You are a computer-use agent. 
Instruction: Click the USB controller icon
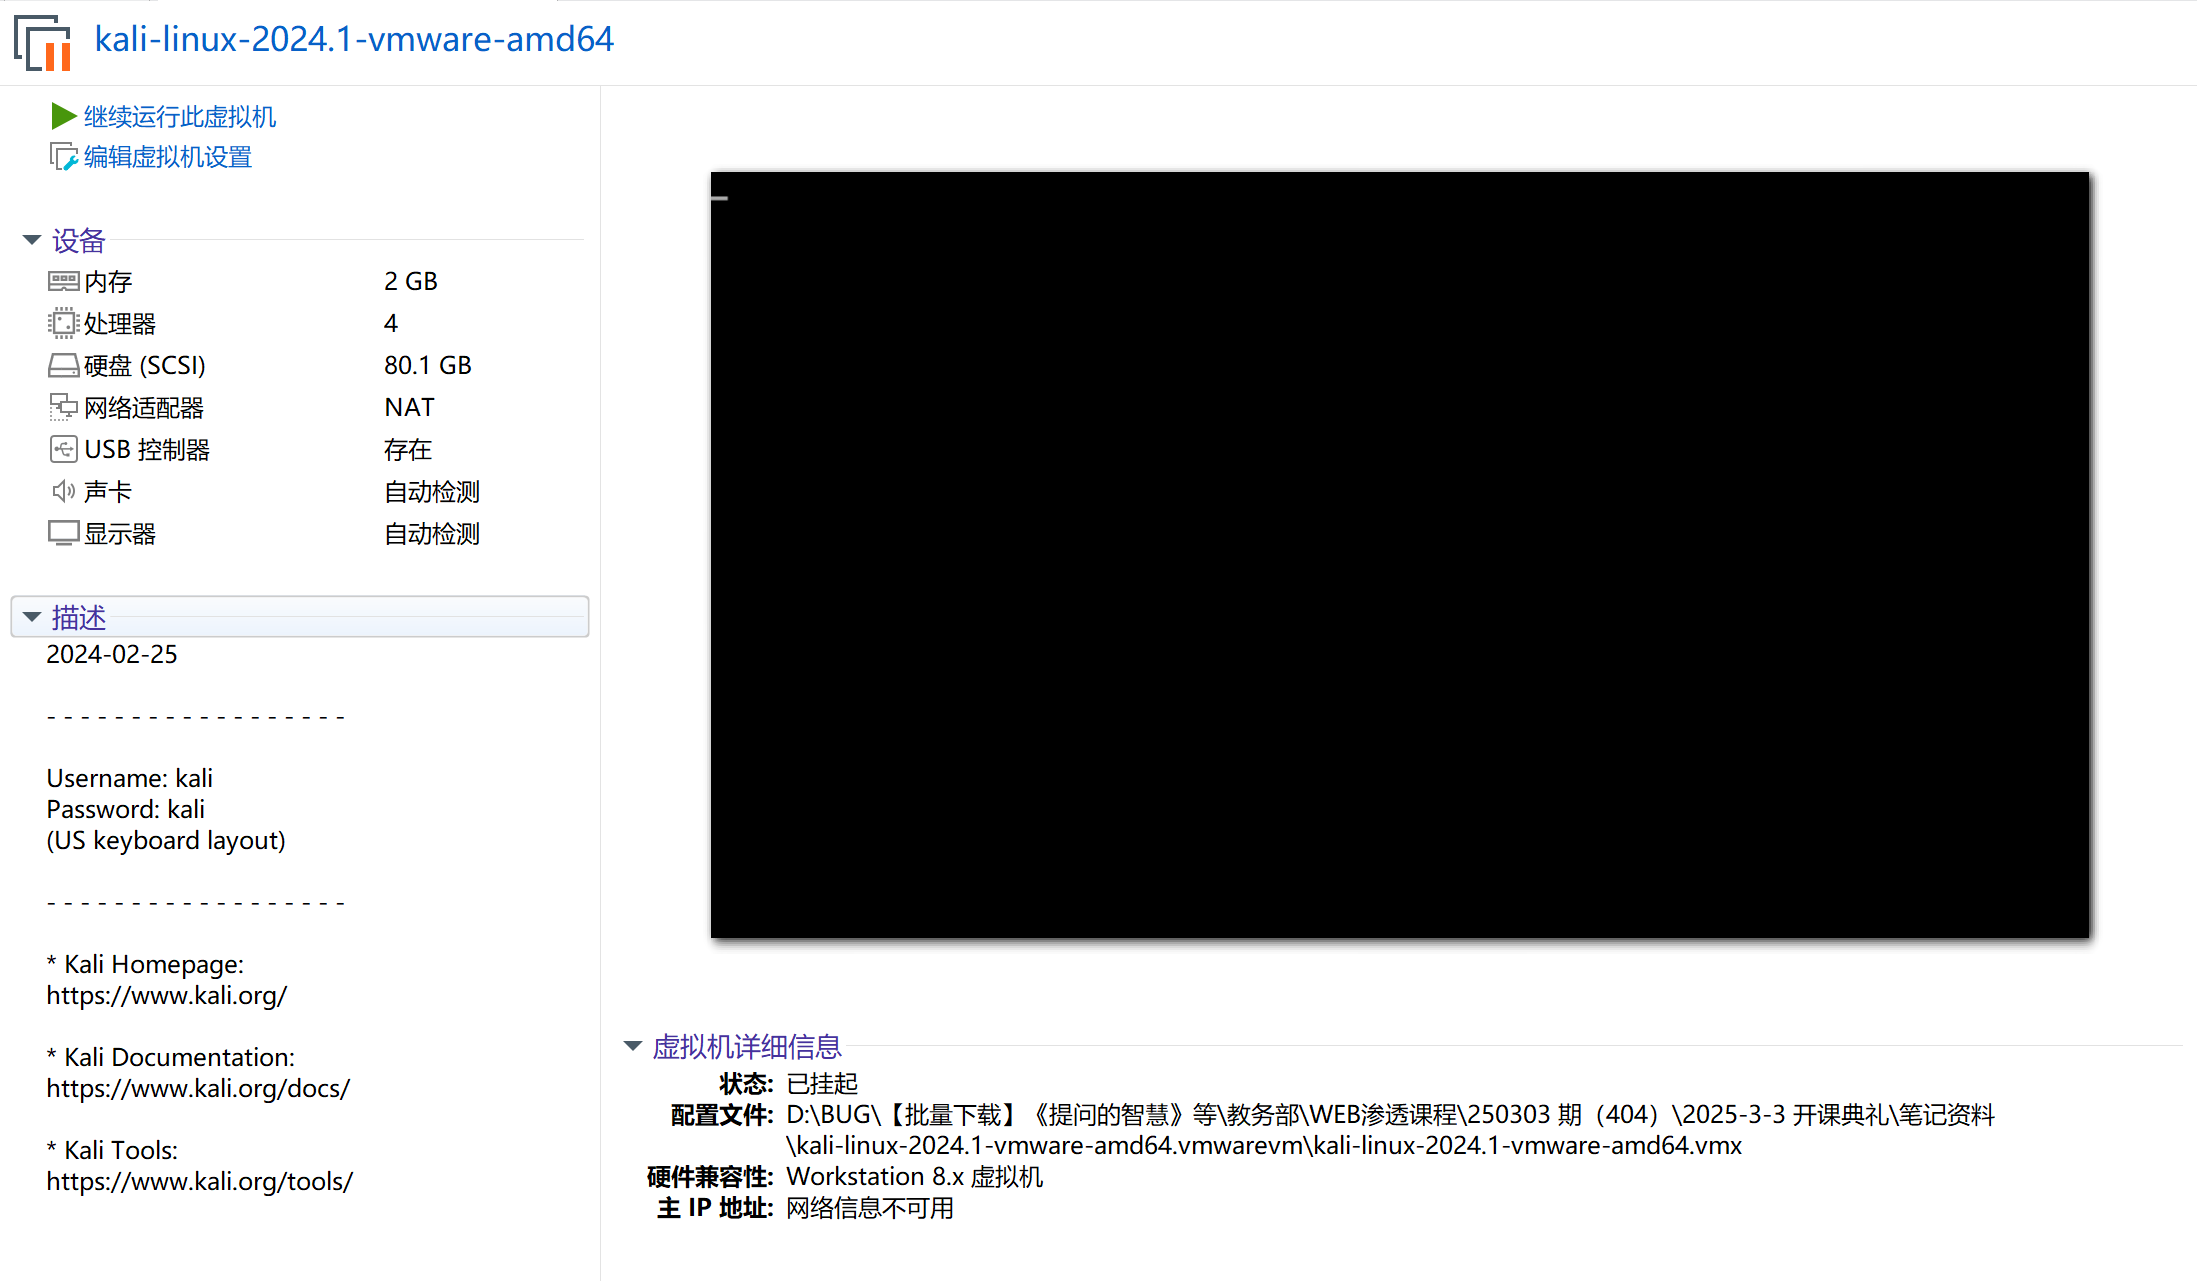point(63,449)
